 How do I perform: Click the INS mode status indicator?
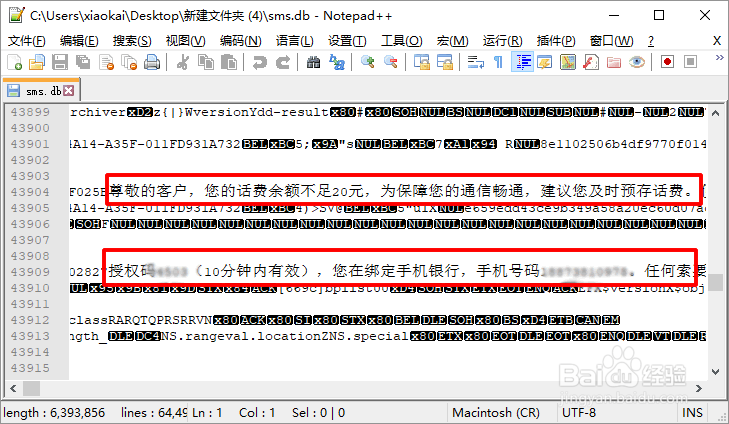pos(692,413)
